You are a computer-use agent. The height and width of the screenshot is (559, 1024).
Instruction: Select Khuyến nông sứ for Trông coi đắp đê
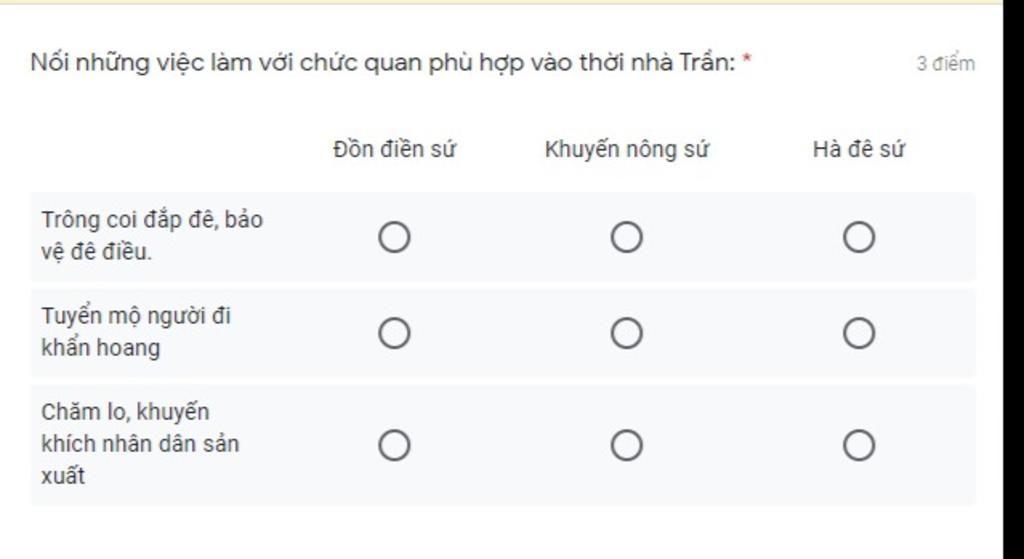click(x=626, y=237)
